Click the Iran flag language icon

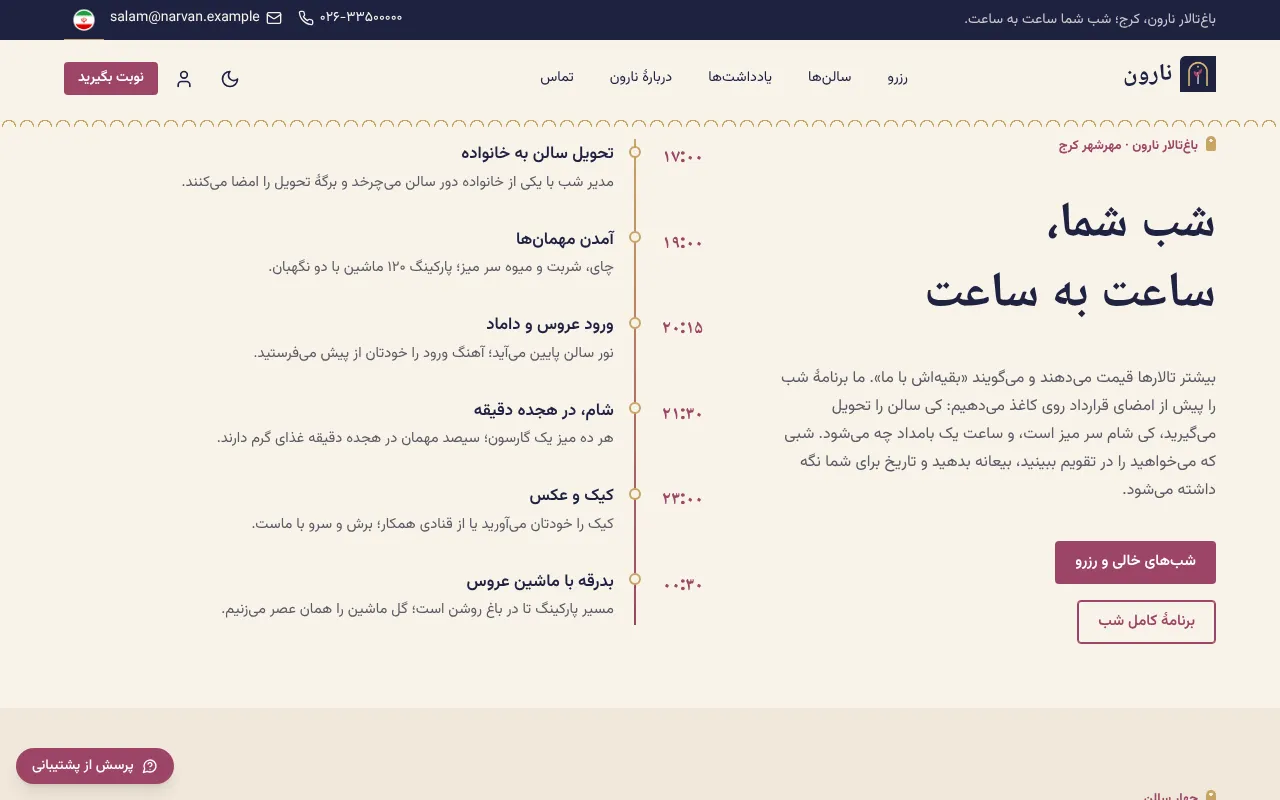tap(84, 20)
